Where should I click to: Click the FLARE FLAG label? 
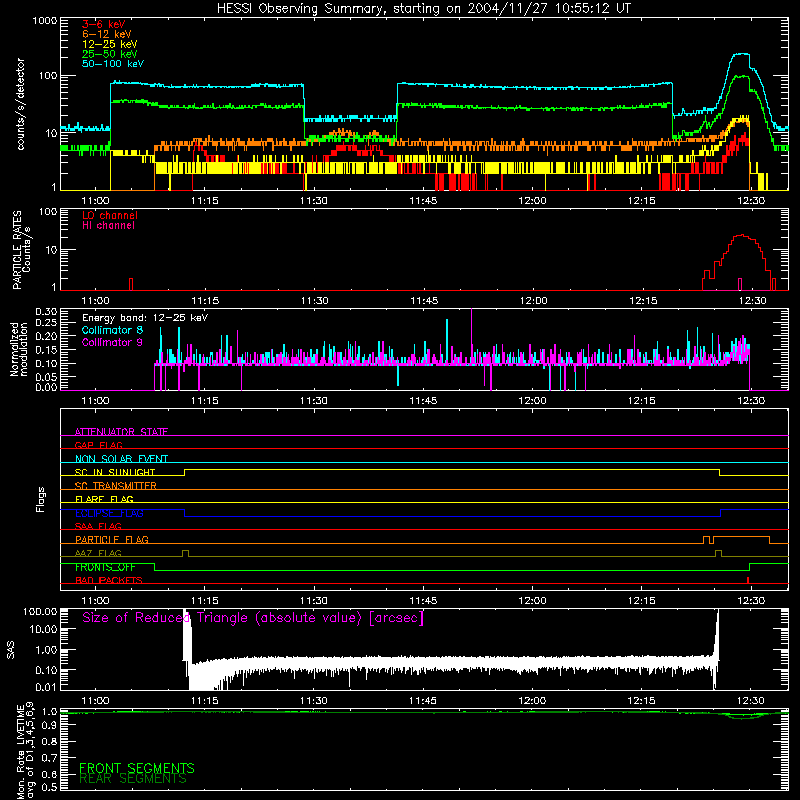104,499
